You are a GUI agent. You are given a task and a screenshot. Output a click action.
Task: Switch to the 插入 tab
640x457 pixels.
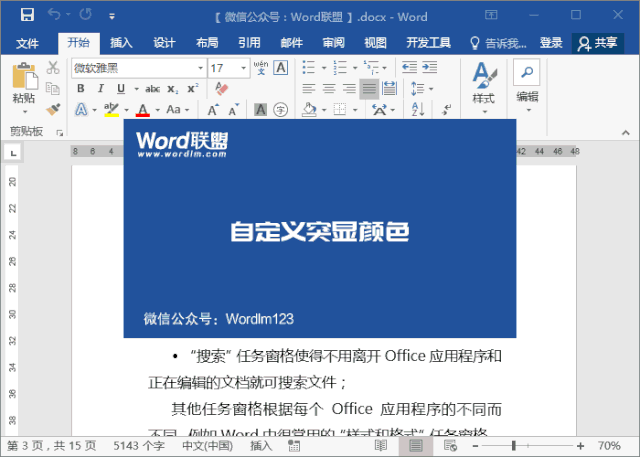click(121, 42)
